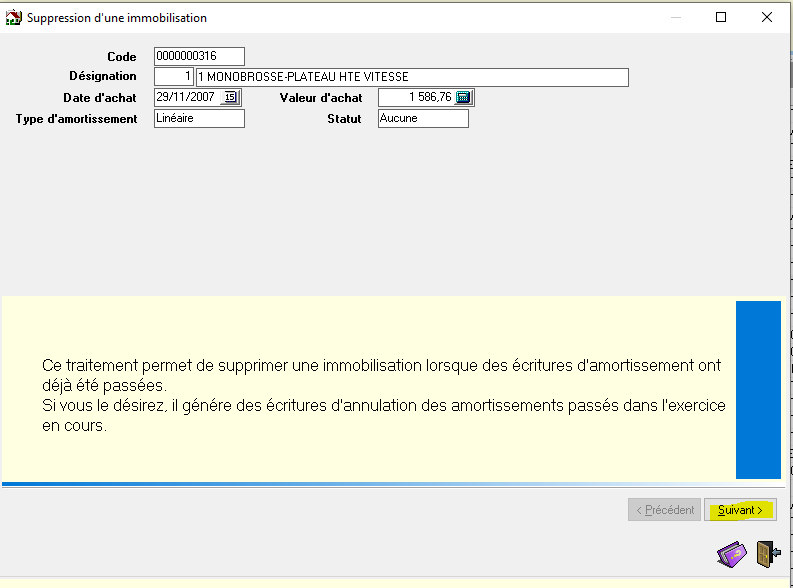The height and width of the screenshot is (588, 793).
Task: Click the 'Code' label
Action: (x=122, y=57)
